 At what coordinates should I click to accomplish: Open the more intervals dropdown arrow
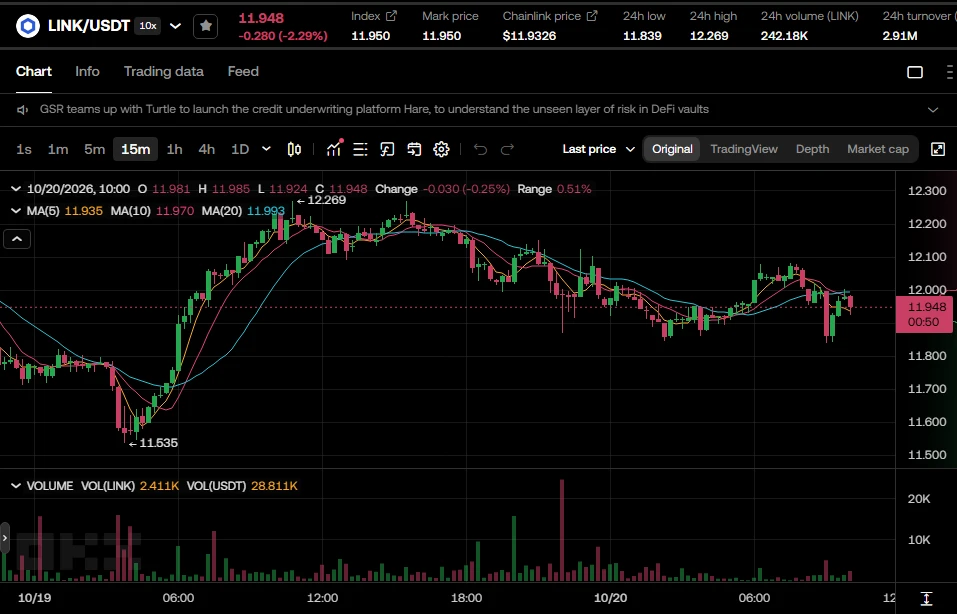pos(266,149)
